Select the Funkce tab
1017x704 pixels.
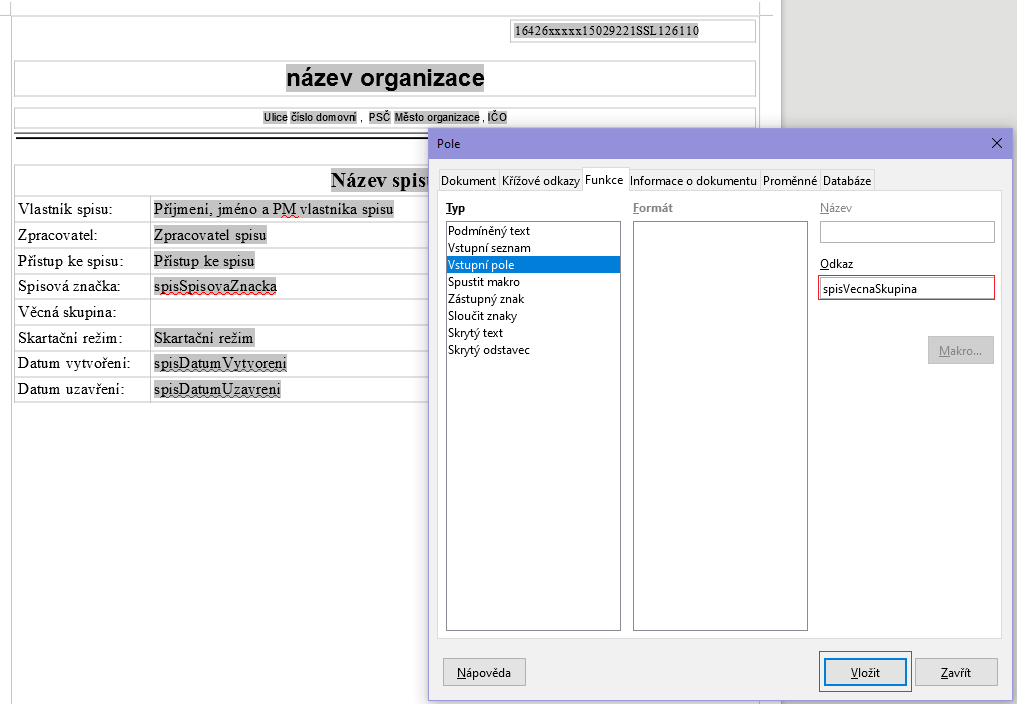[x=604, y=180]
